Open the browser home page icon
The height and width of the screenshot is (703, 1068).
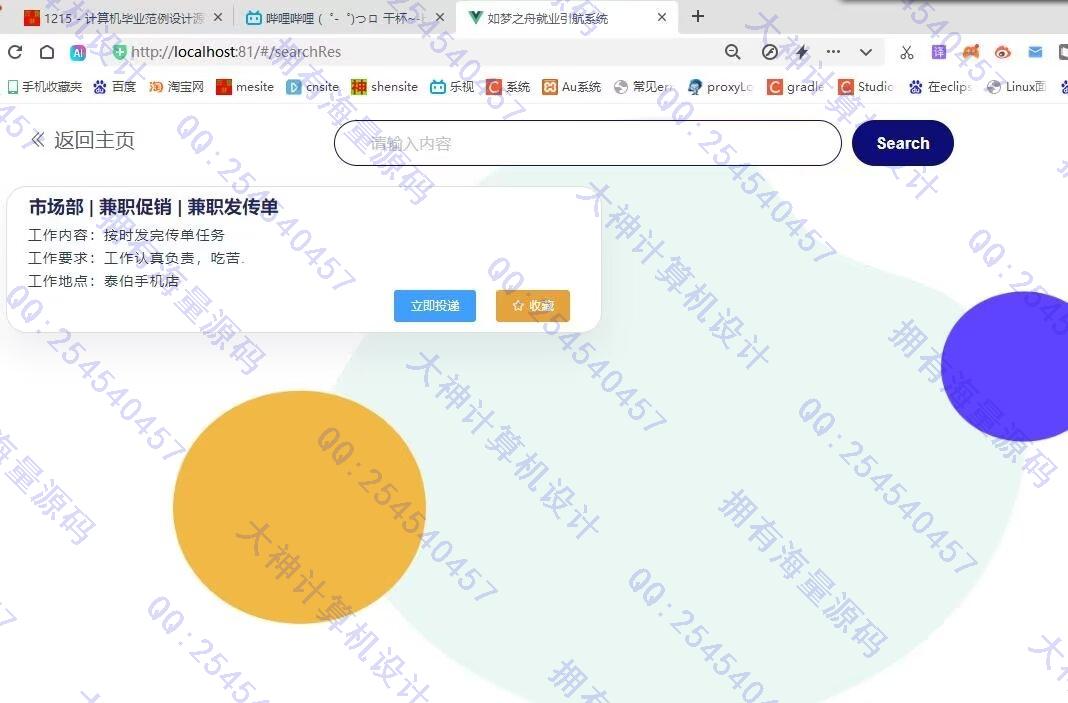click(46, 52)
